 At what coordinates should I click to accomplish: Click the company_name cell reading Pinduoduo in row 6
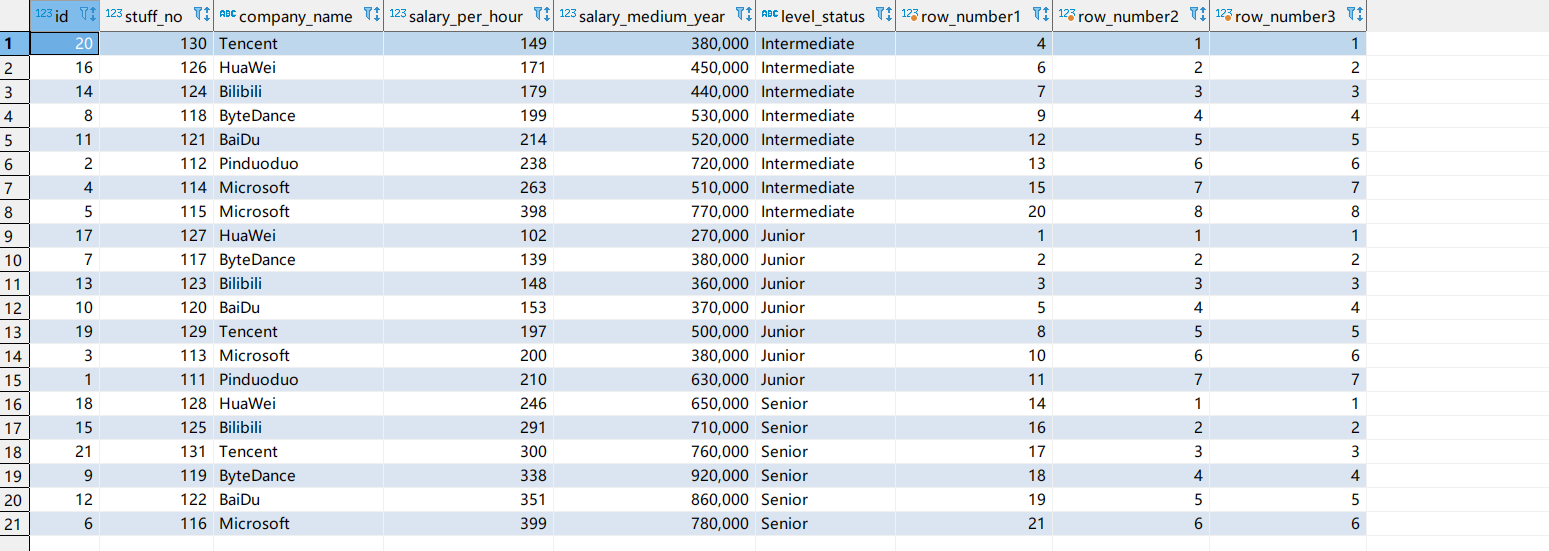tap(298, 163)
